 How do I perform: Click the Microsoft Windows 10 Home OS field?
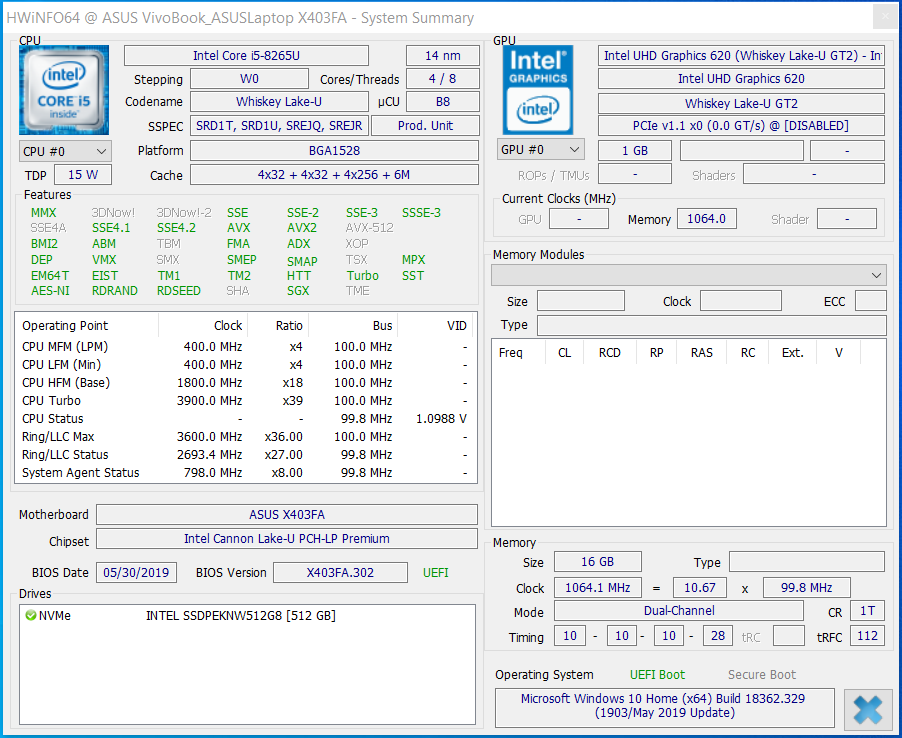point(662,705)
